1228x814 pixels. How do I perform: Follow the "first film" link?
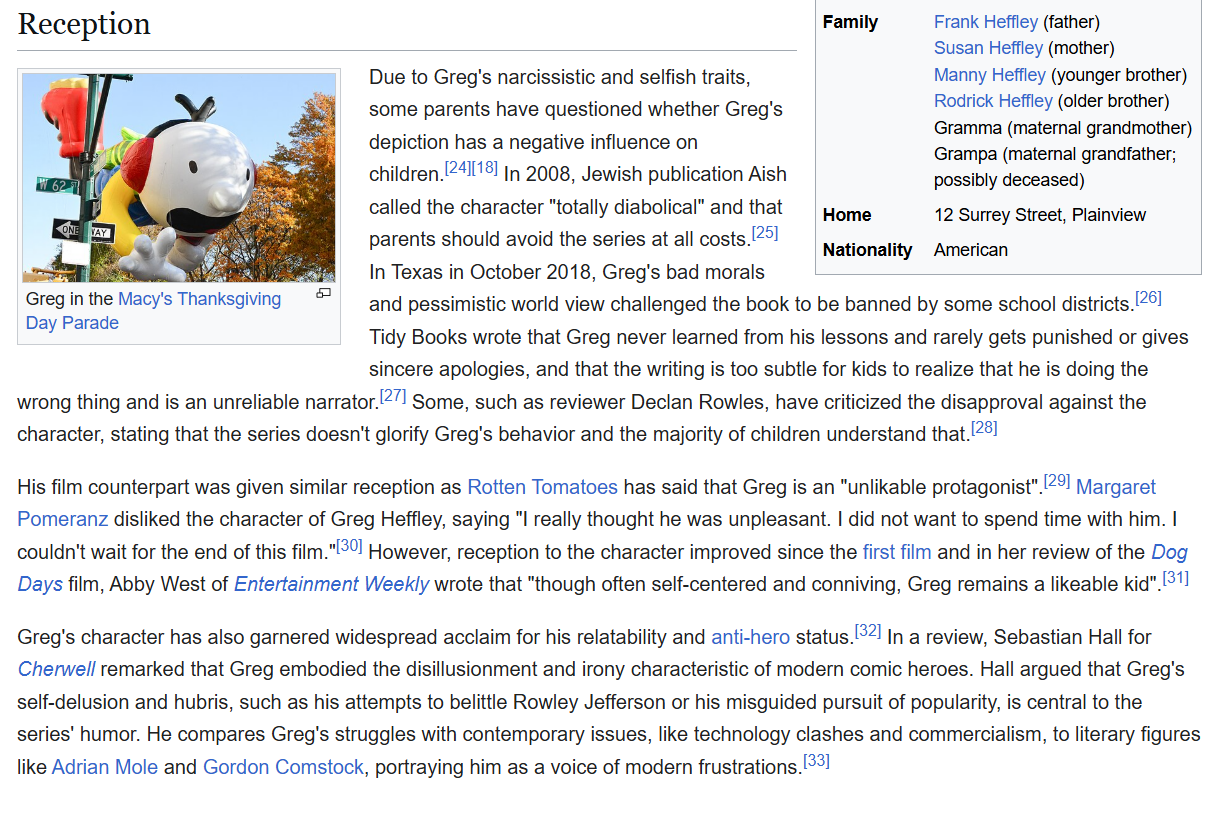pyautogui.click(x=897, y=553)
